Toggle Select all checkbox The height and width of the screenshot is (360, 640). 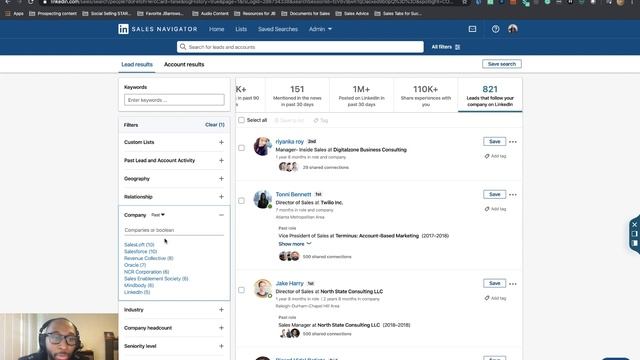(241, 120)
